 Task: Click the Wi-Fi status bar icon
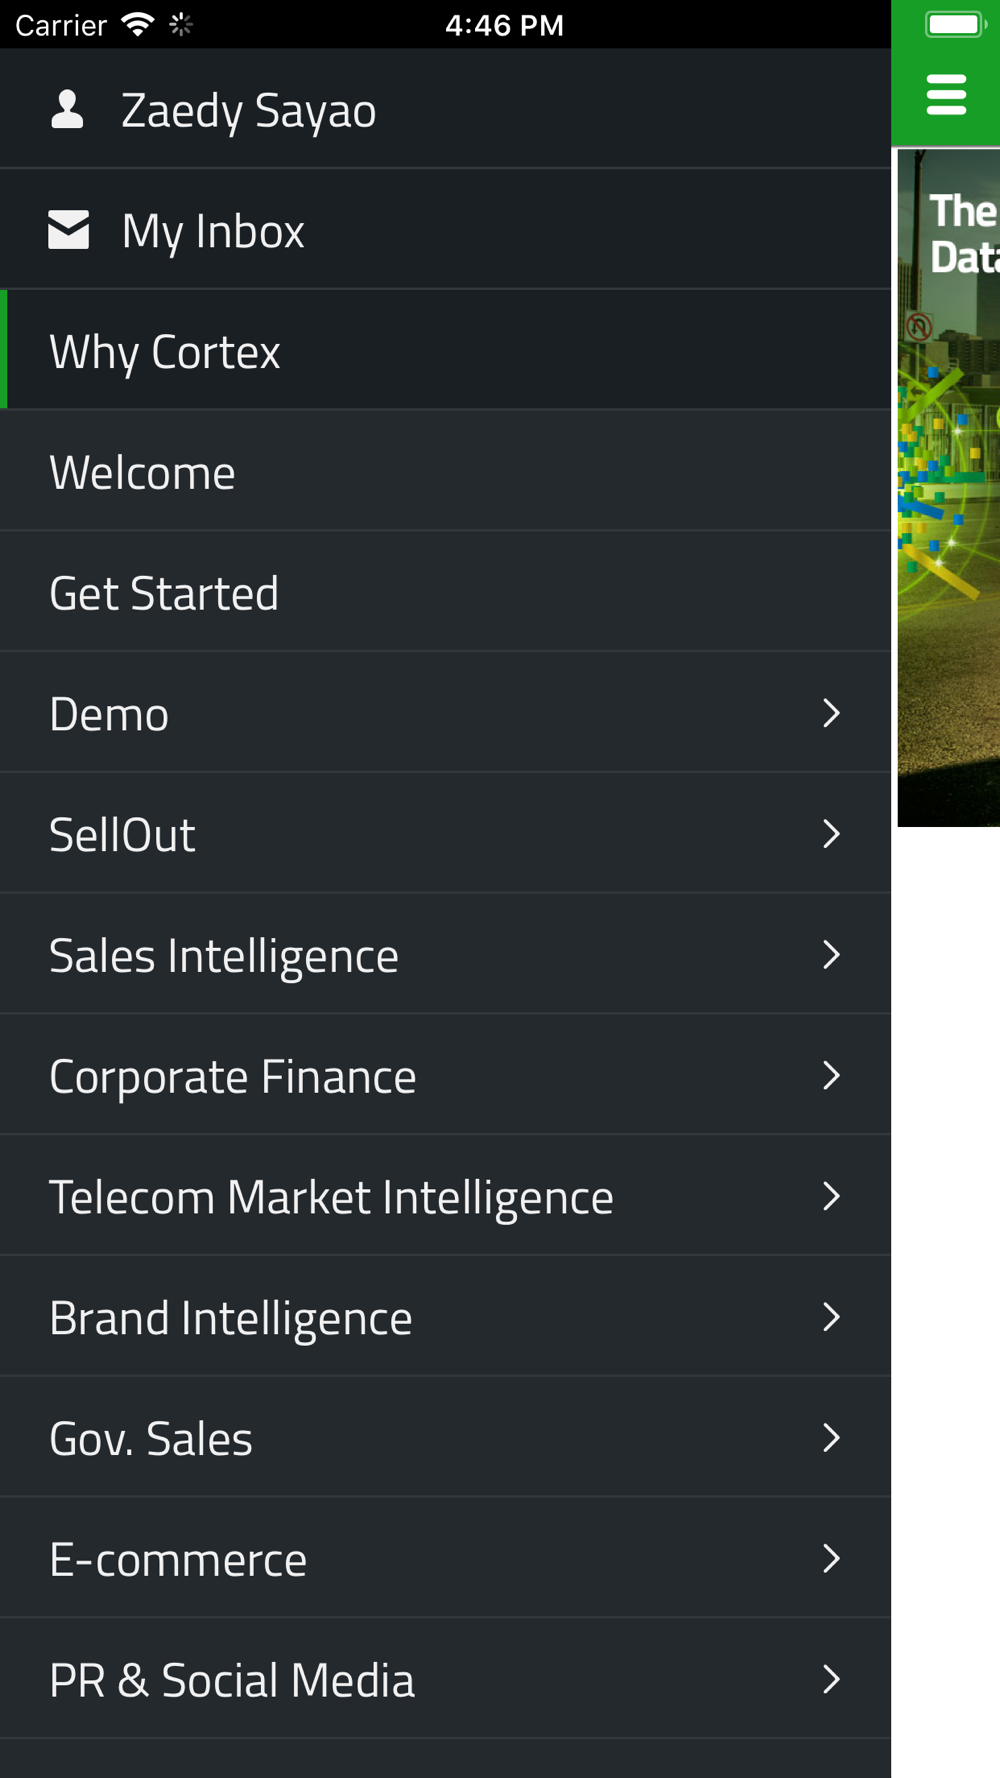click(x=137, y=24)
